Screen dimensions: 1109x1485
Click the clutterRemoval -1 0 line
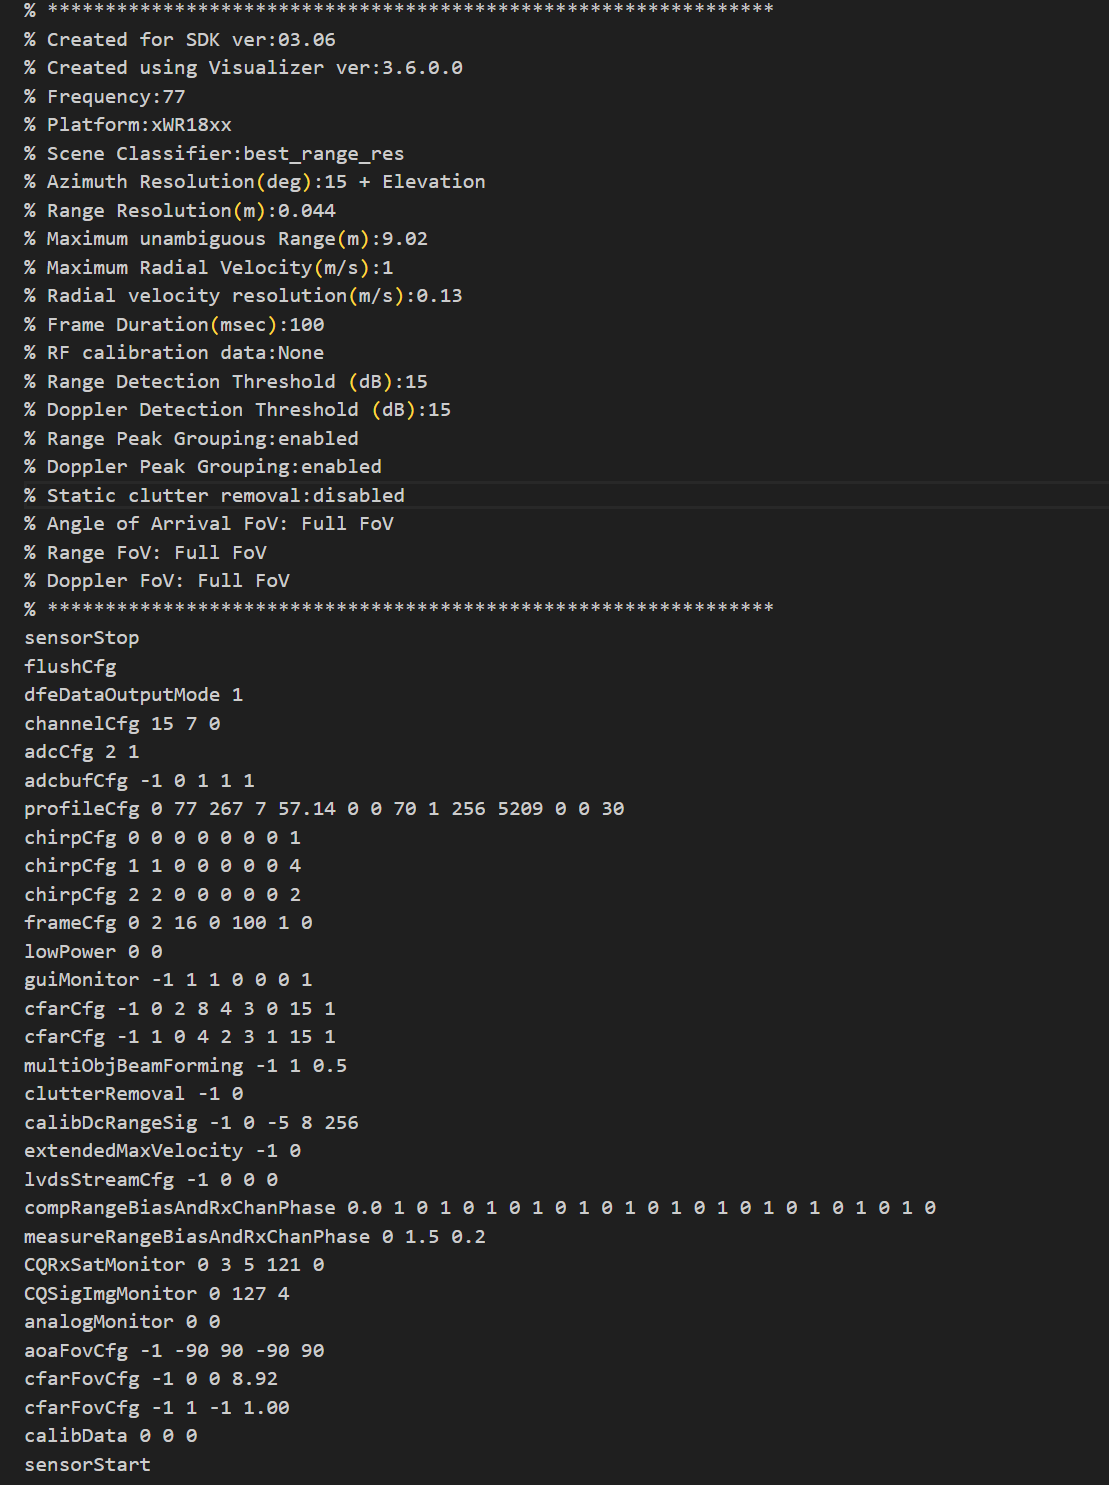pyautogui.click(x=133, y=1094)
